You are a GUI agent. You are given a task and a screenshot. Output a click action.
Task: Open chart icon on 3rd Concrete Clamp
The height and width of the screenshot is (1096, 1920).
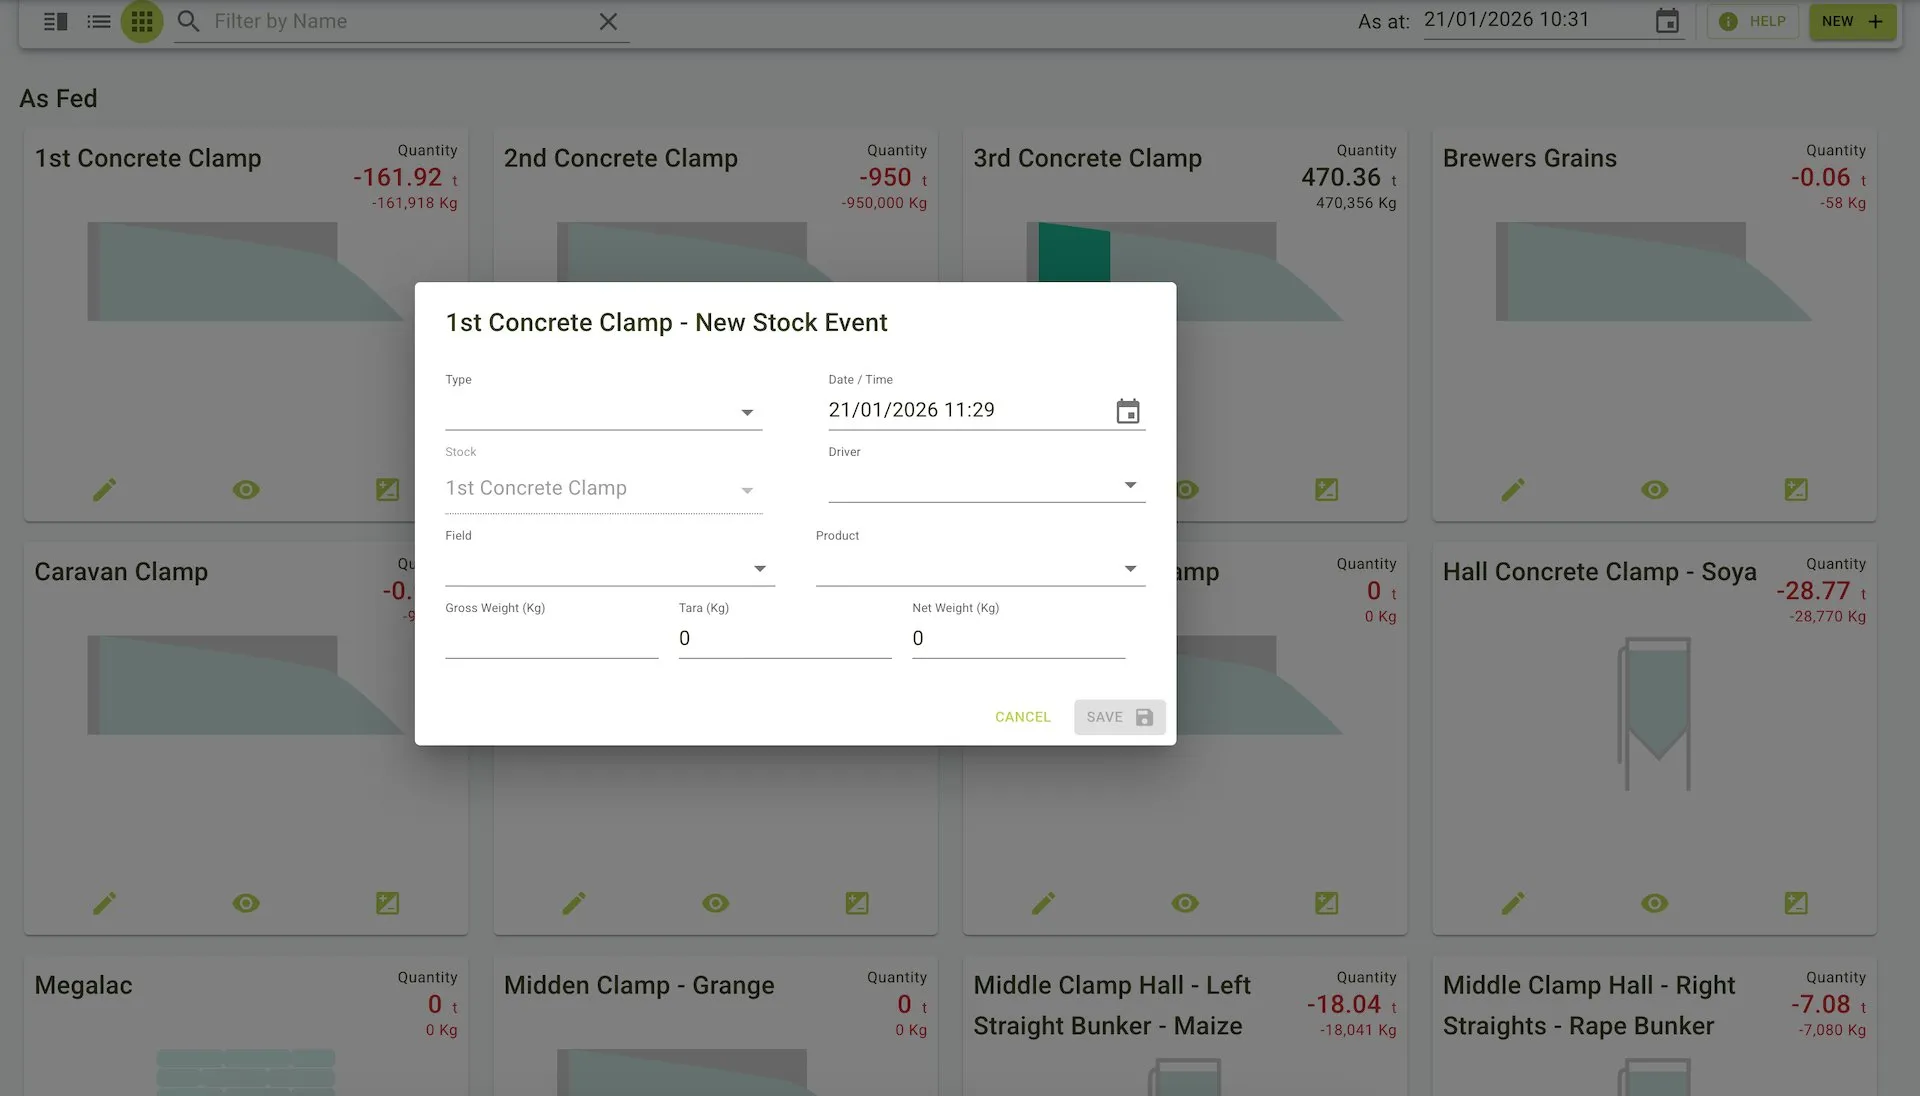coord(1326,490)
